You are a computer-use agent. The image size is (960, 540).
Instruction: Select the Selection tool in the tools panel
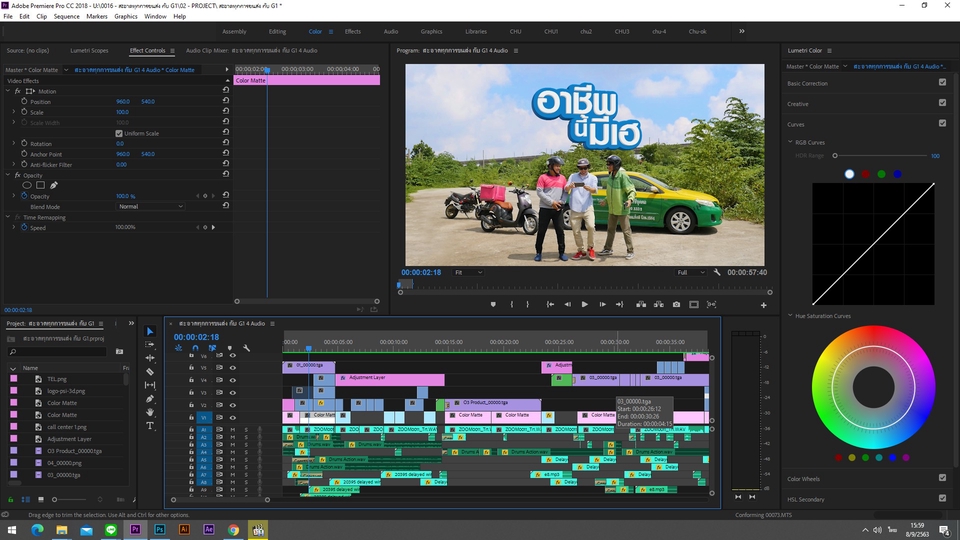(x=150, y=331)
